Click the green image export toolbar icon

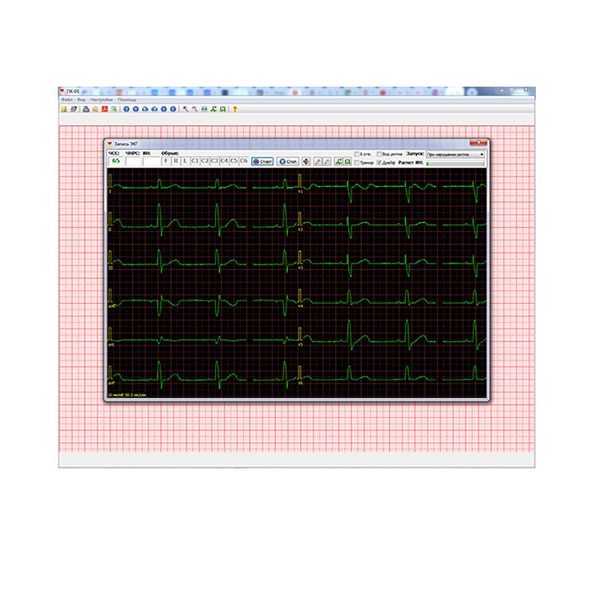coord(114,109)
